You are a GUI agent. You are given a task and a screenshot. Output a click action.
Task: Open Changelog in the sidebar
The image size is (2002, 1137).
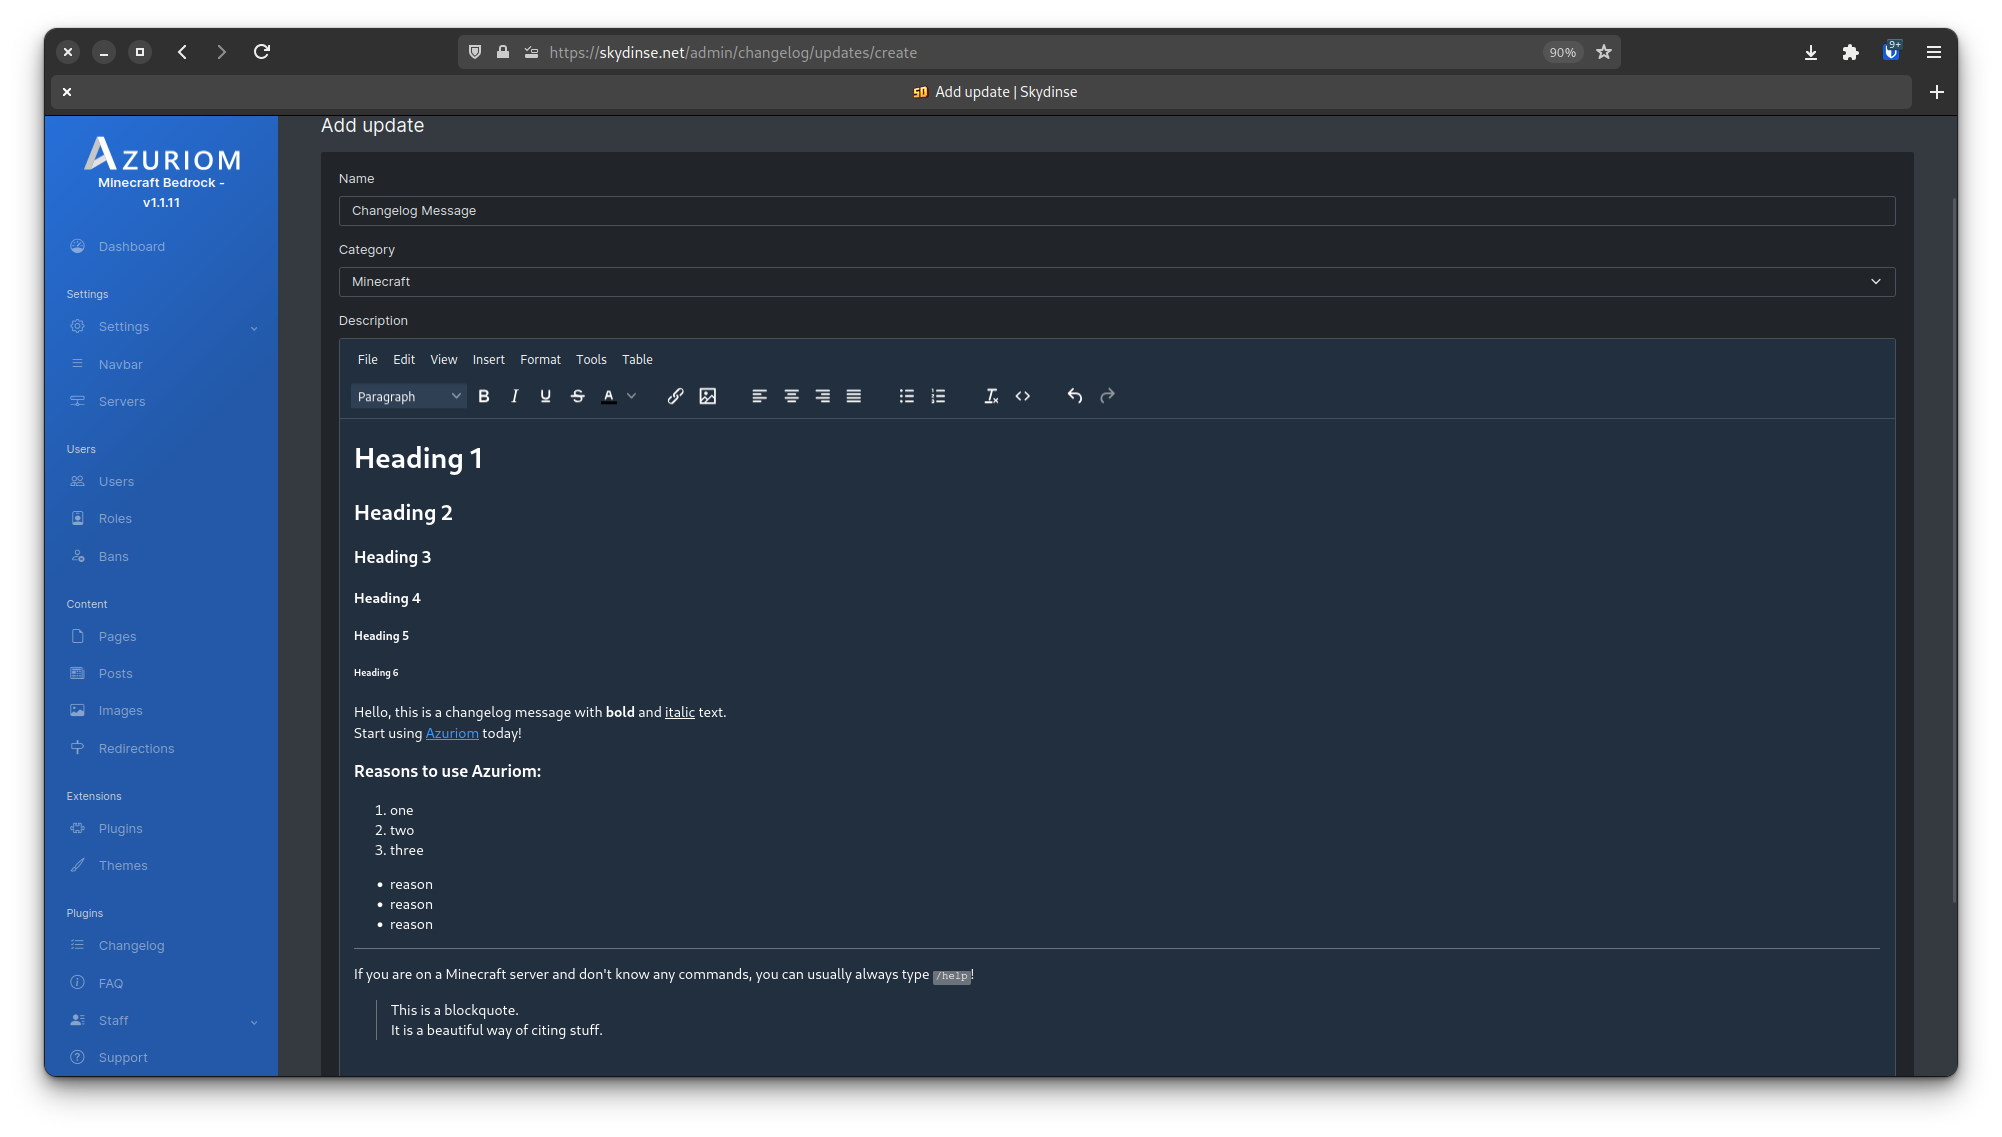click(x=131, y=946)
